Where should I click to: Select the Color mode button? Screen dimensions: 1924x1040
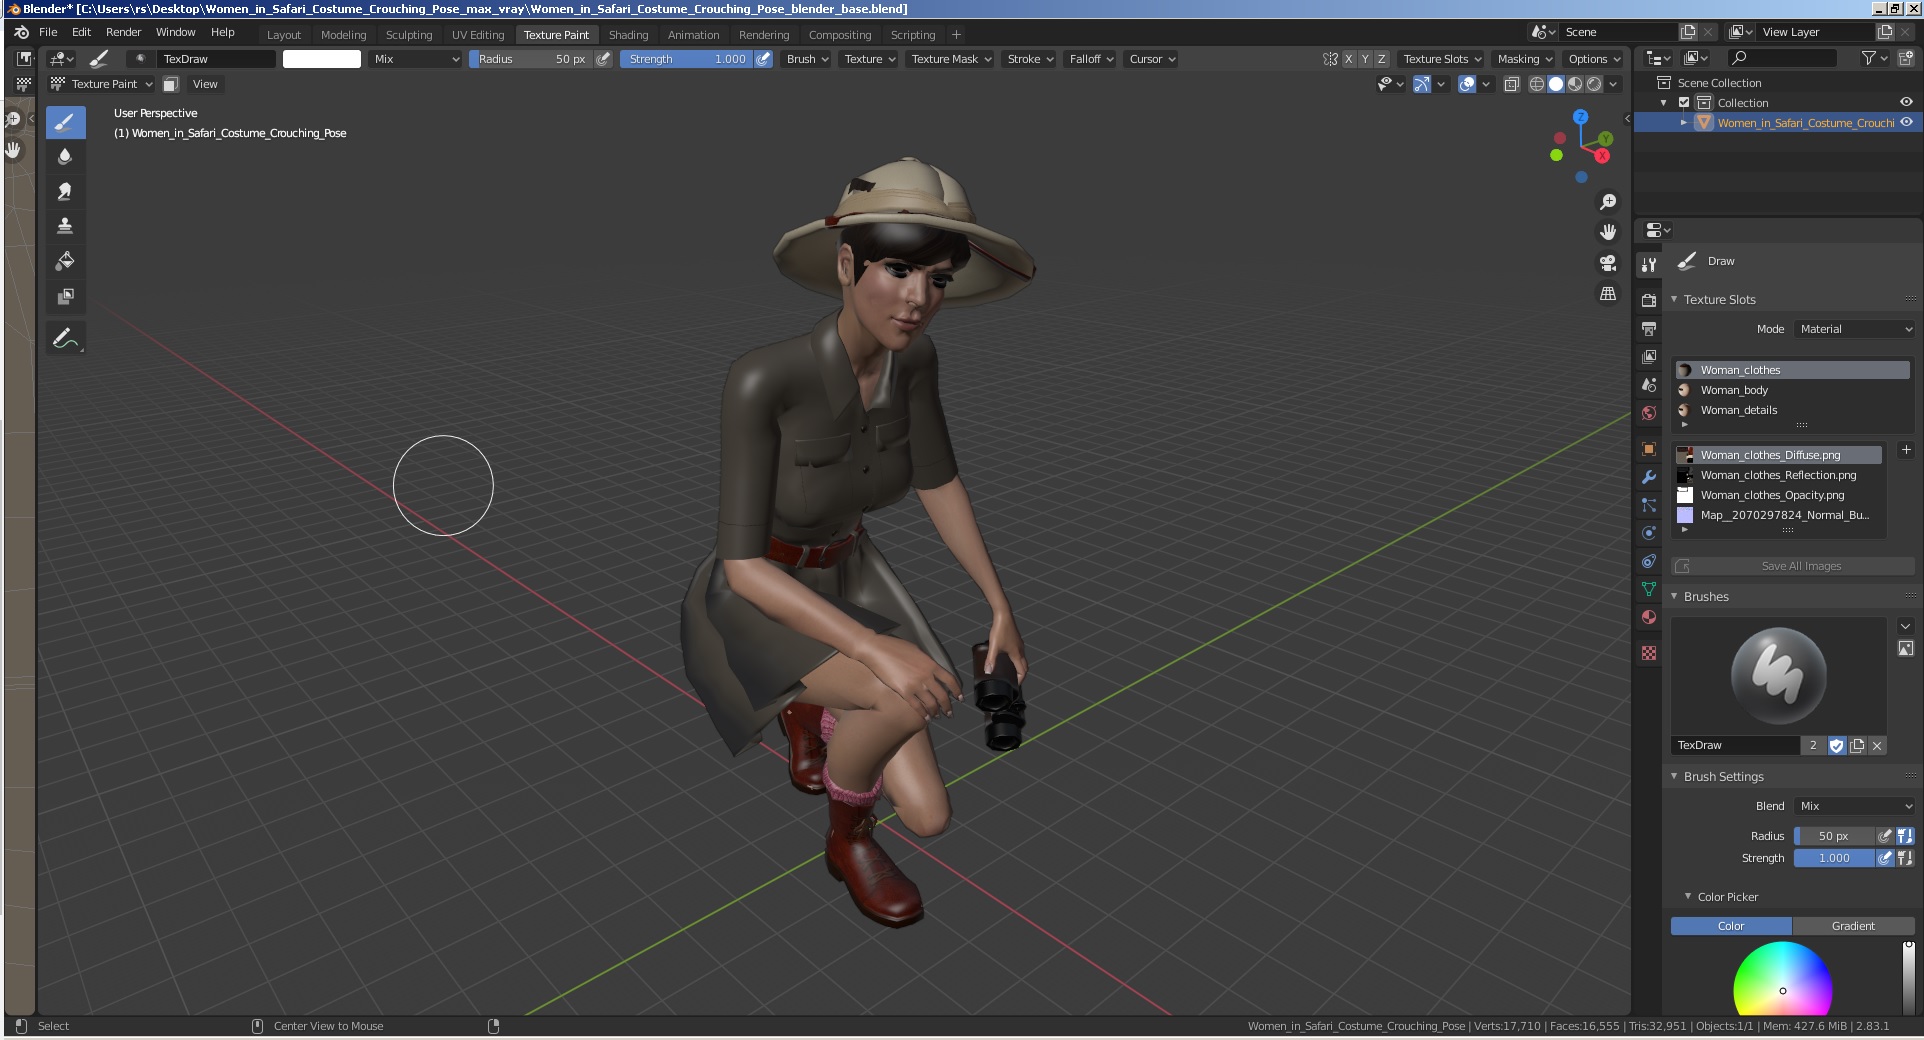point(1731,926)
